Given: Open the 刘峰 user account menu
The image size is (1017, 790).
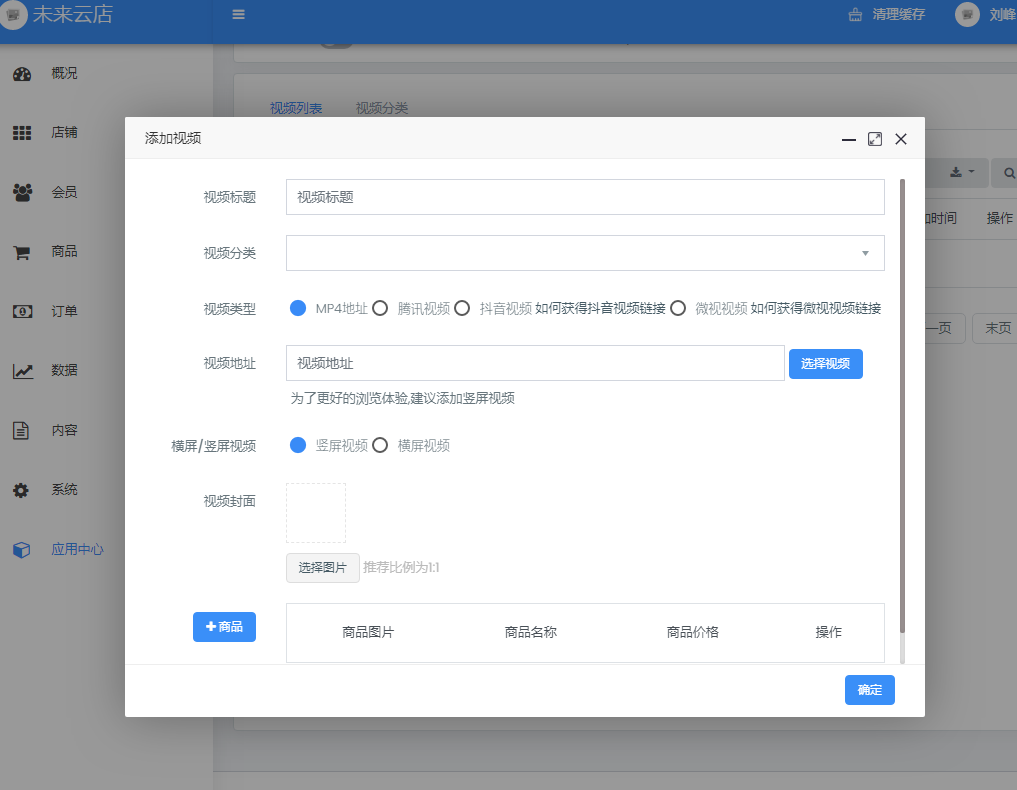Looking at the screenshot, I should point(984,15).
